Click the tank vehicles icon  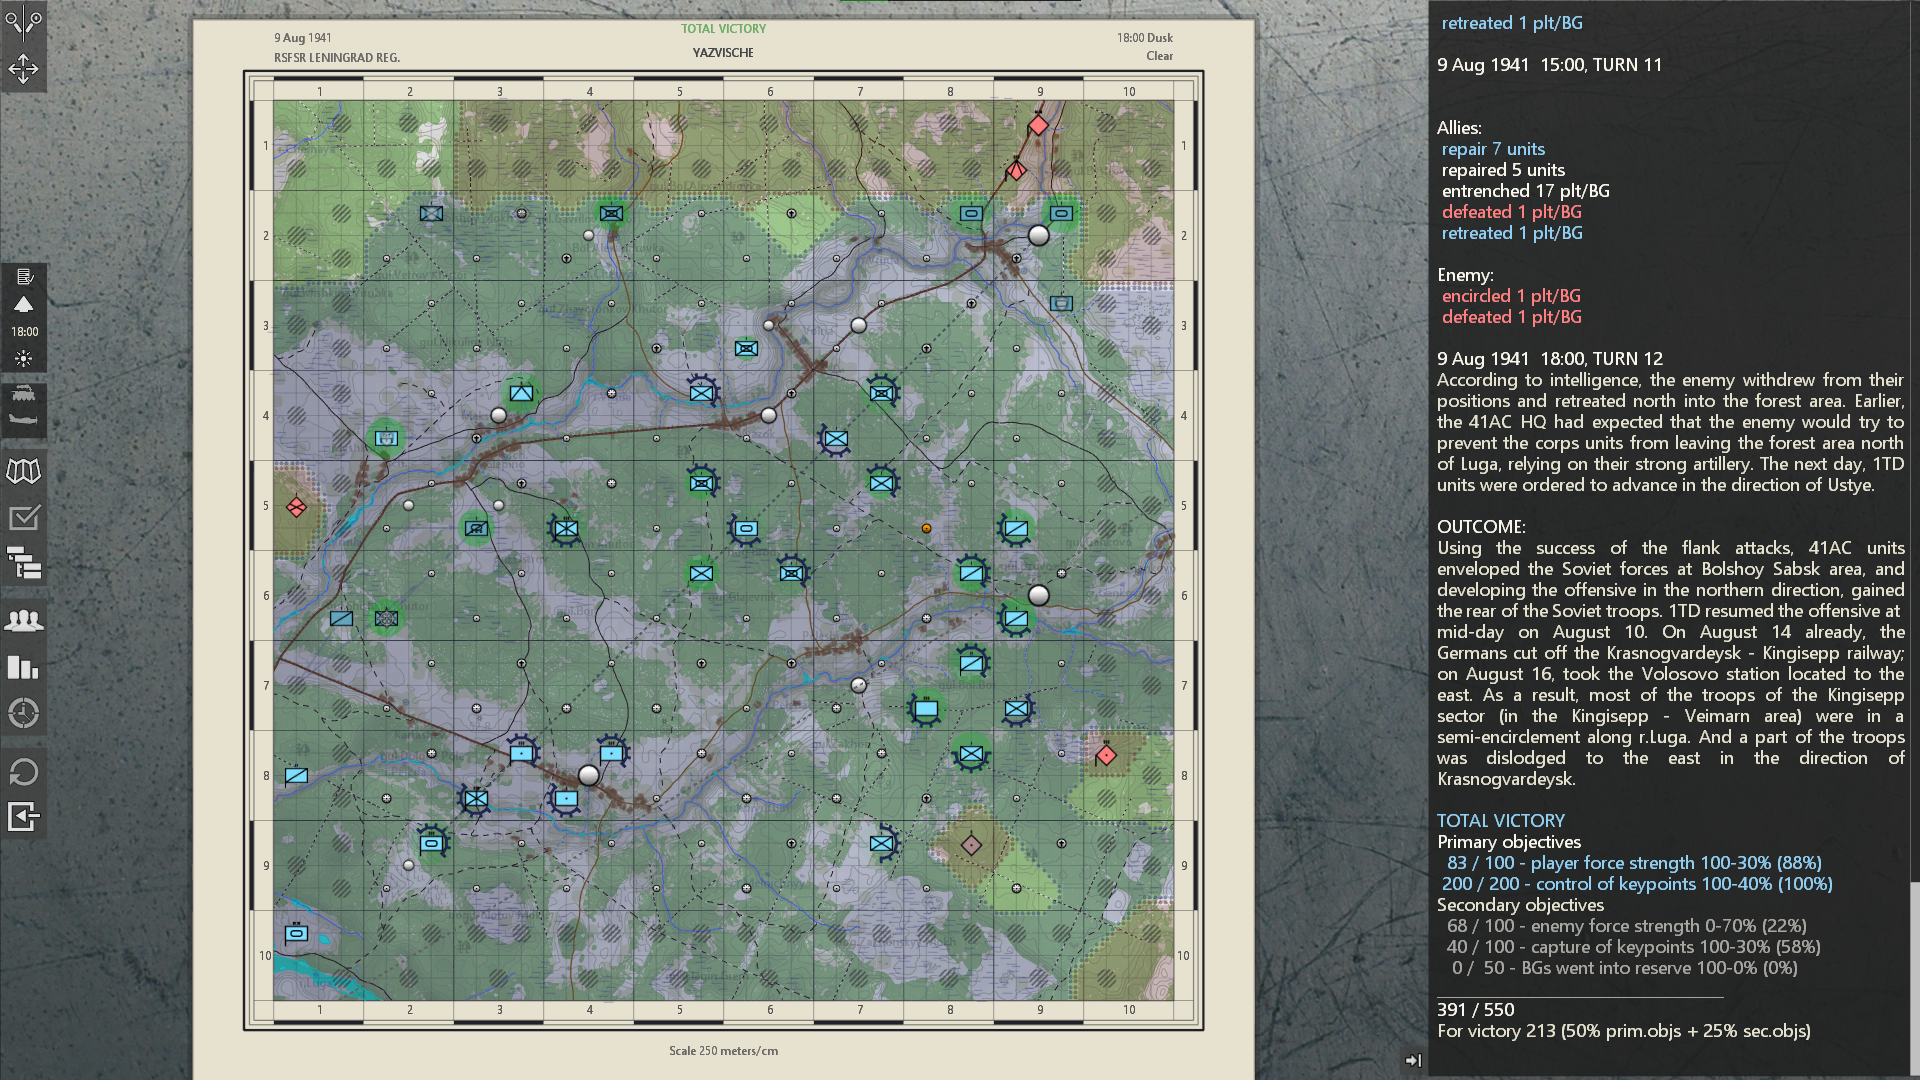(x=24, y=394)
